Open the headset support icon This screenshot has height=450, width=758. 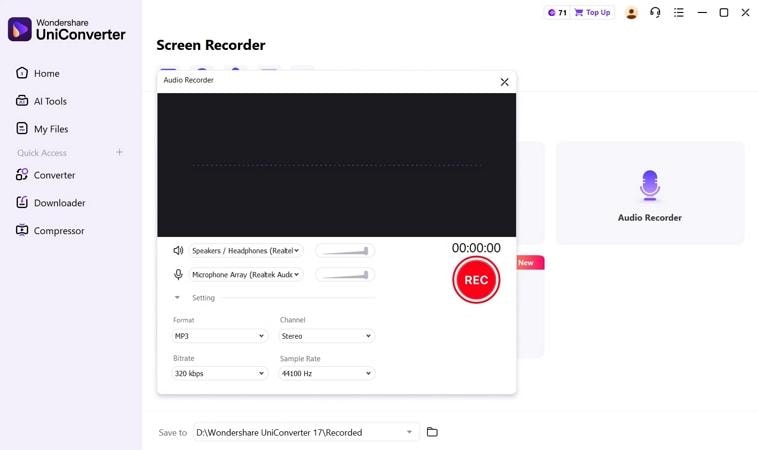655,13
